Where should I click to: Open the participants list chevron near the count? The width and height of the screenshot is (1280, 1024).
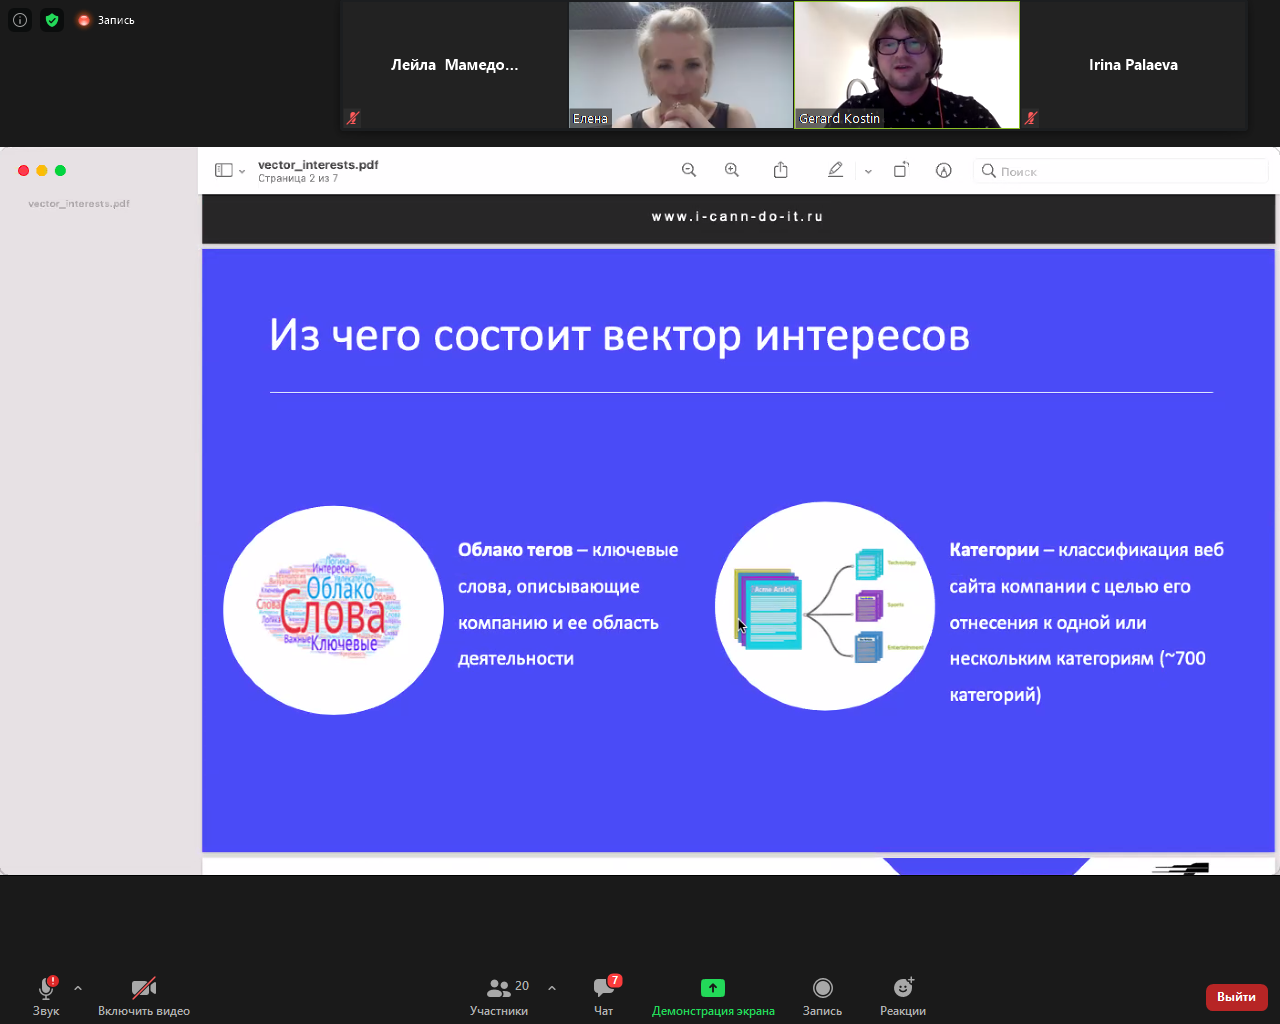[552, 988]
